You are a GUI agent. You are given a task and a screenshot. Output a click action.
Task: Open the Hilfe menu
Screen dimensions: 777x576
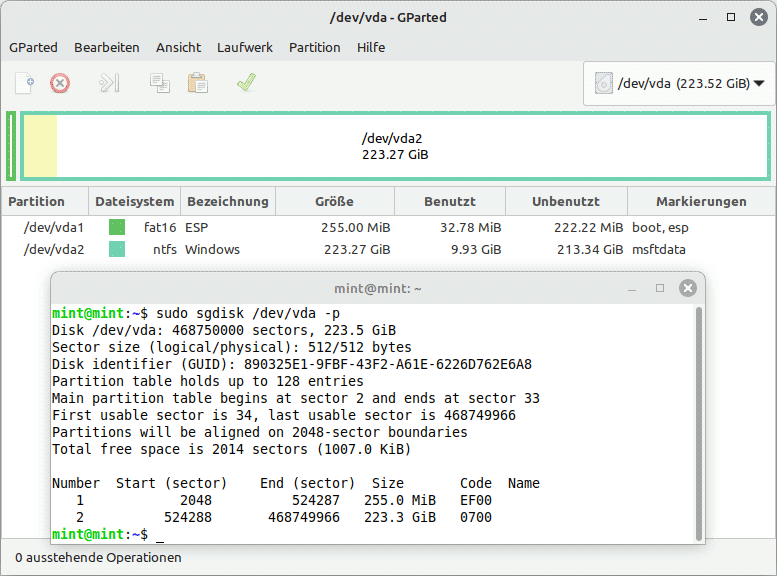[371, 48]
